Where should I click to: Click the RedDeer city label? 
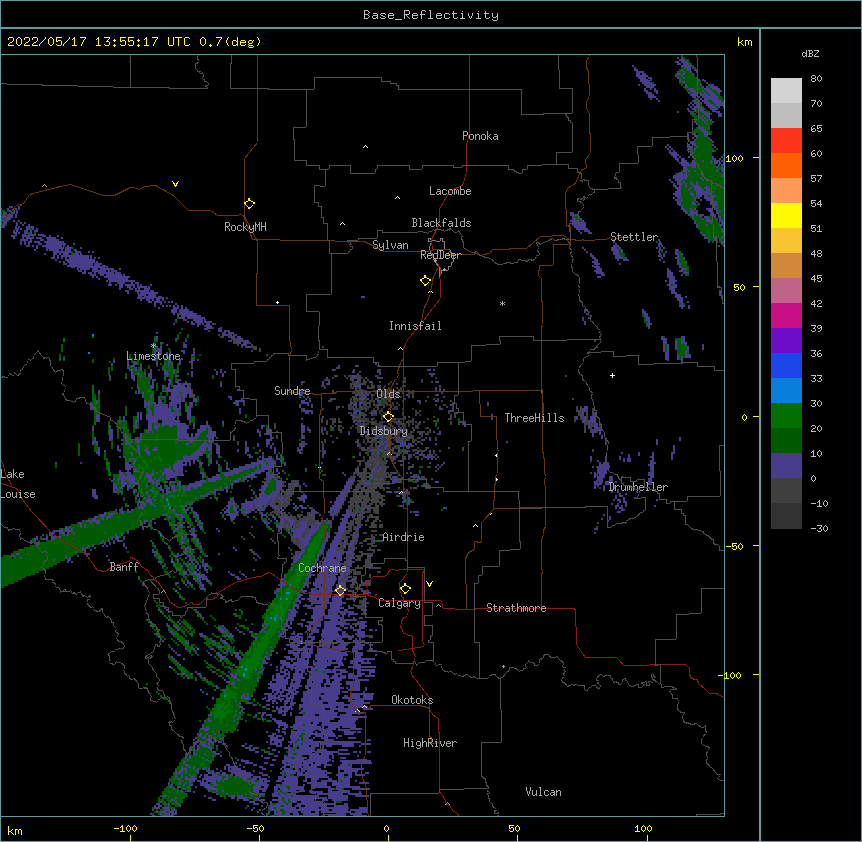pyautogui.click(x=440, y=255)
